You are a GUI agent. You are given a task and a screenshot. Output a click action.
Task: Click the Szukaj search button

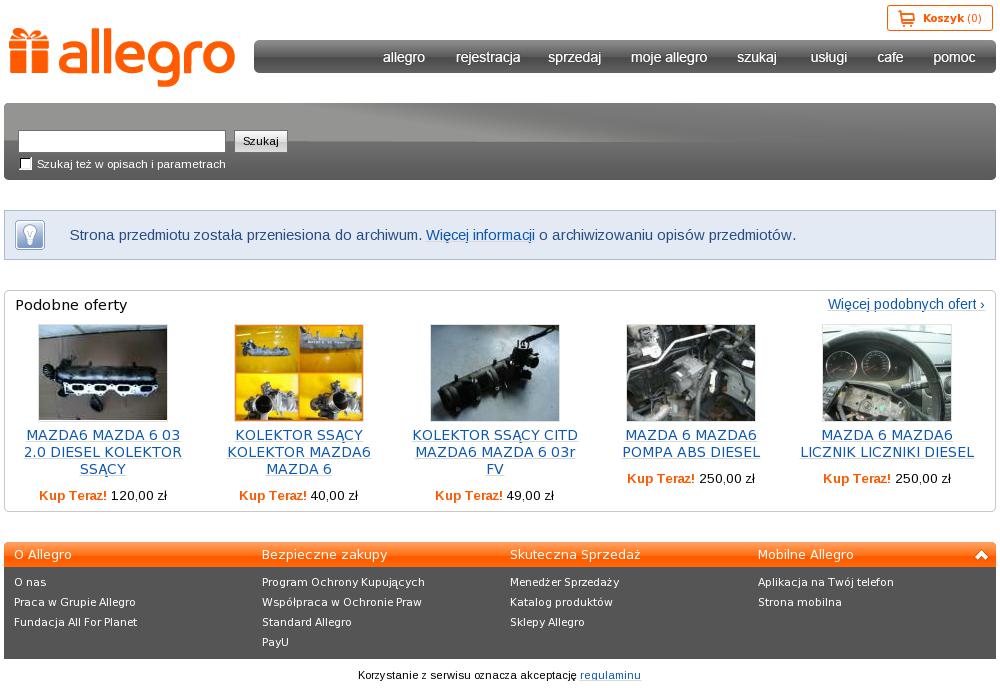[x=261, y=141]
